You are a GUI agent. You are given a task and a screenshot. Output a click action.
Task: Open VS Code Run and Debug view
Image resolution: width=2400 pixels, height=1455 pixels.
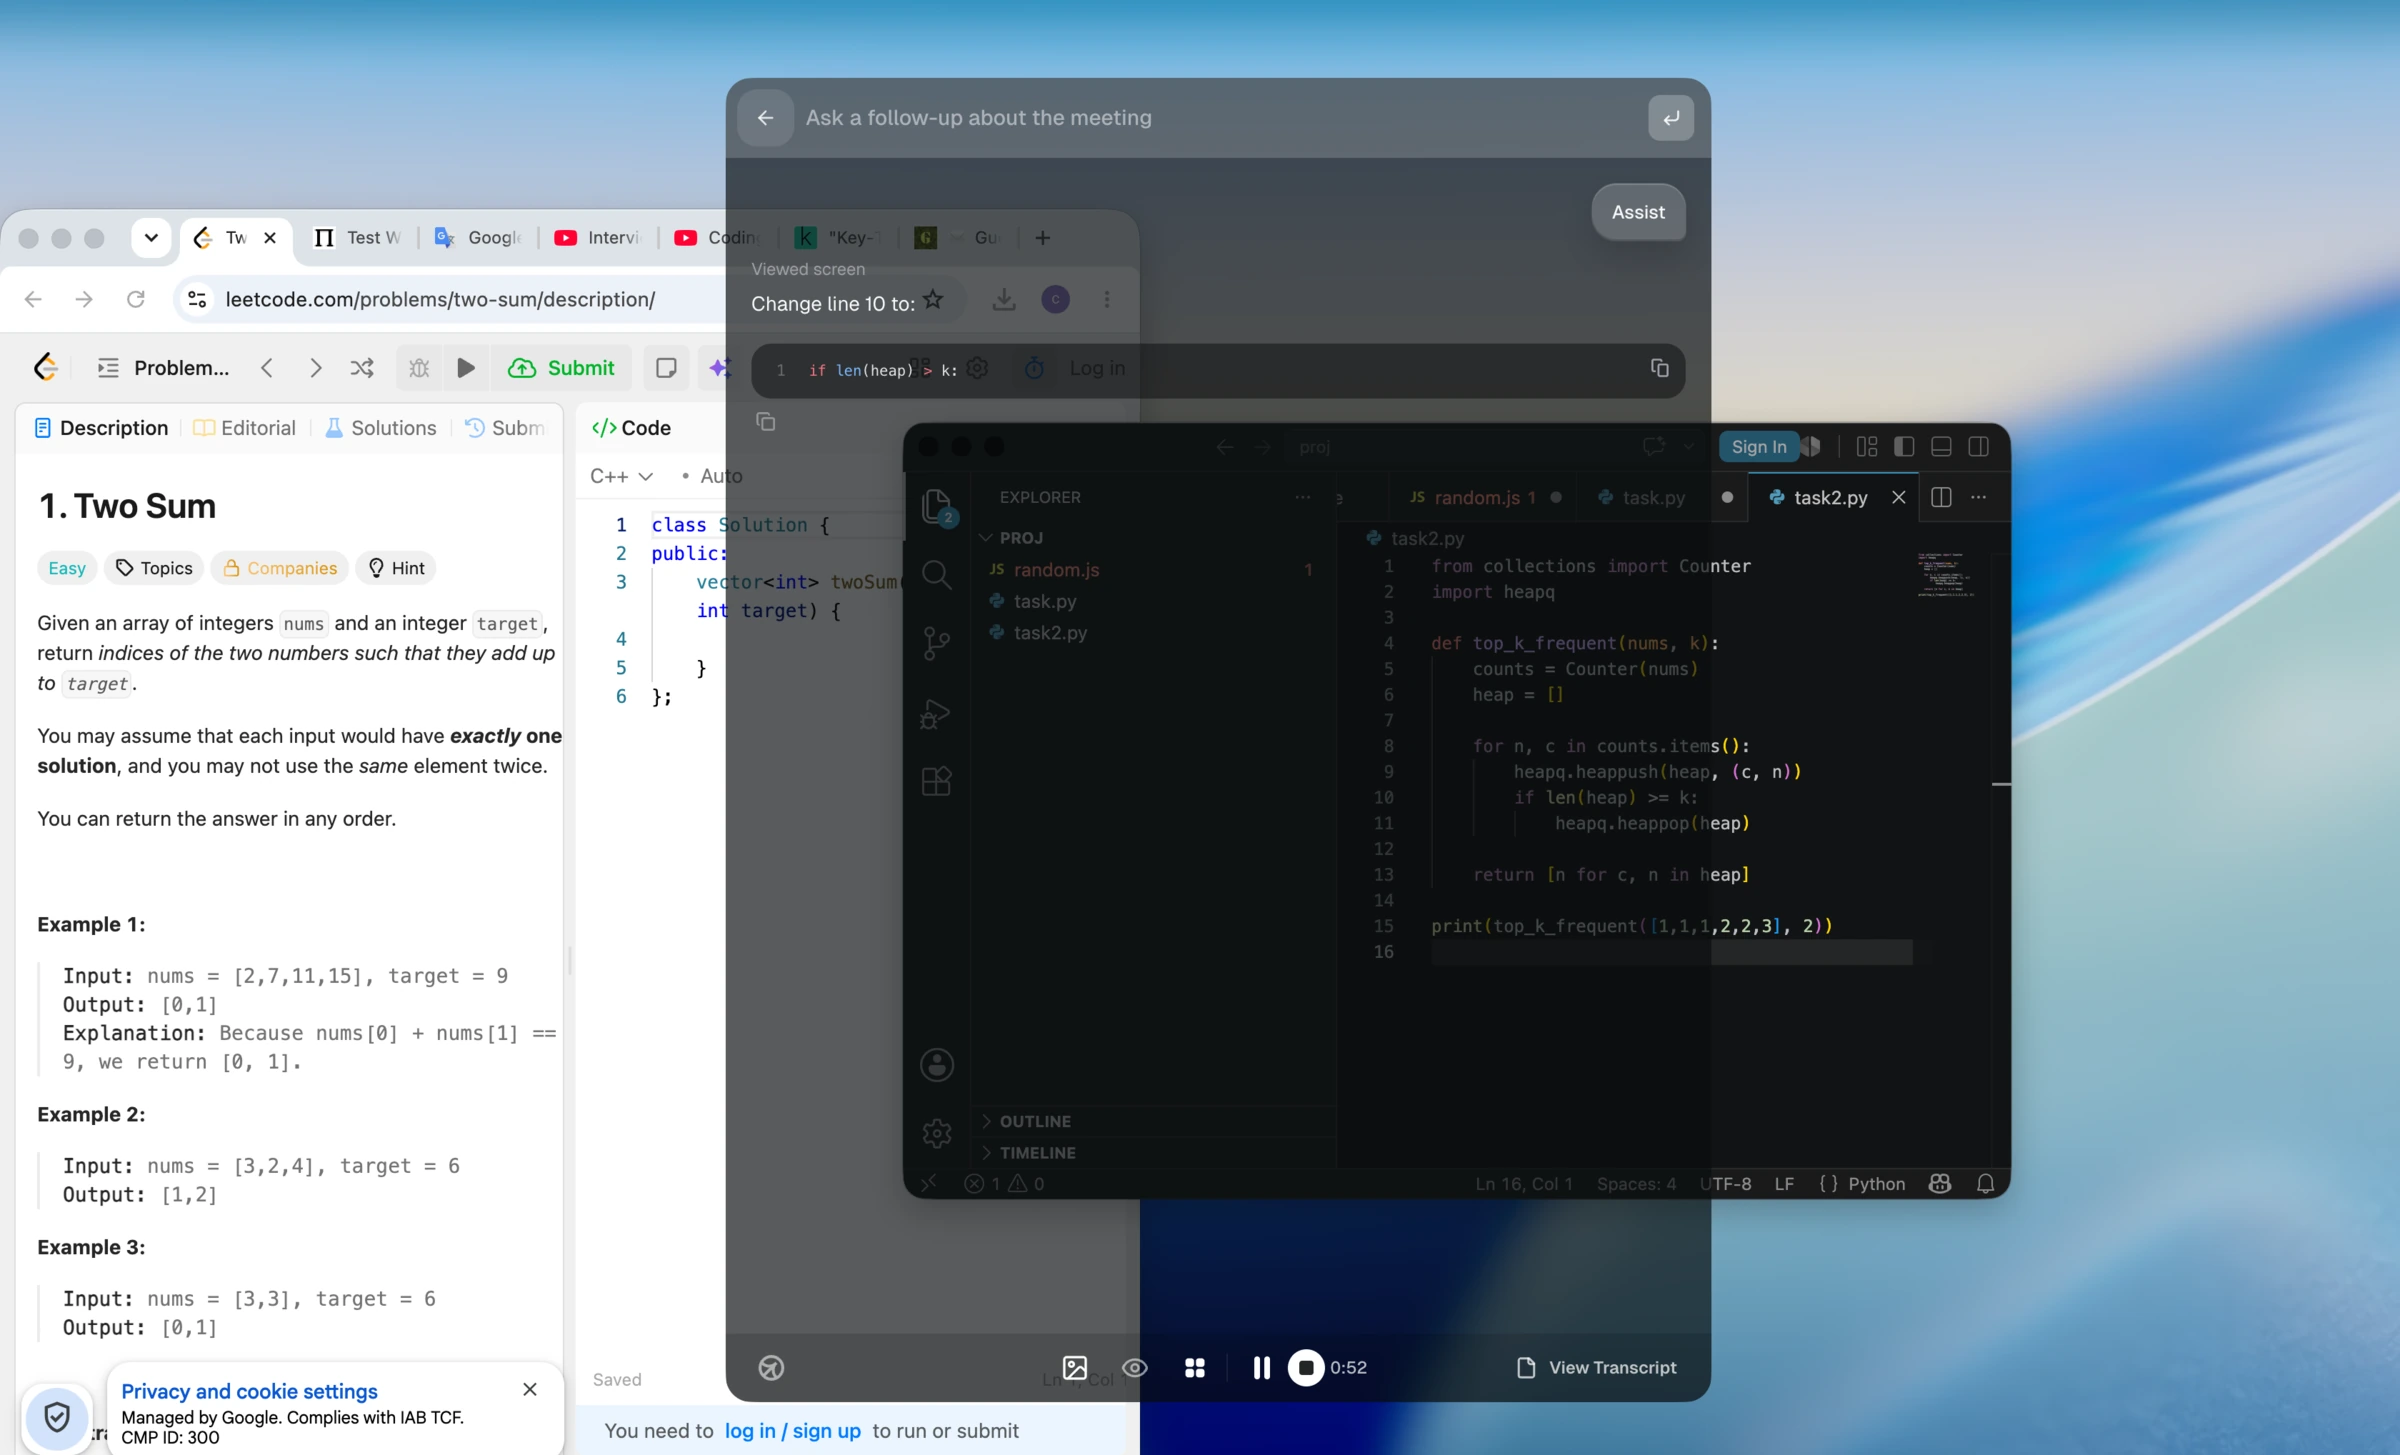(x=936, y=713)
